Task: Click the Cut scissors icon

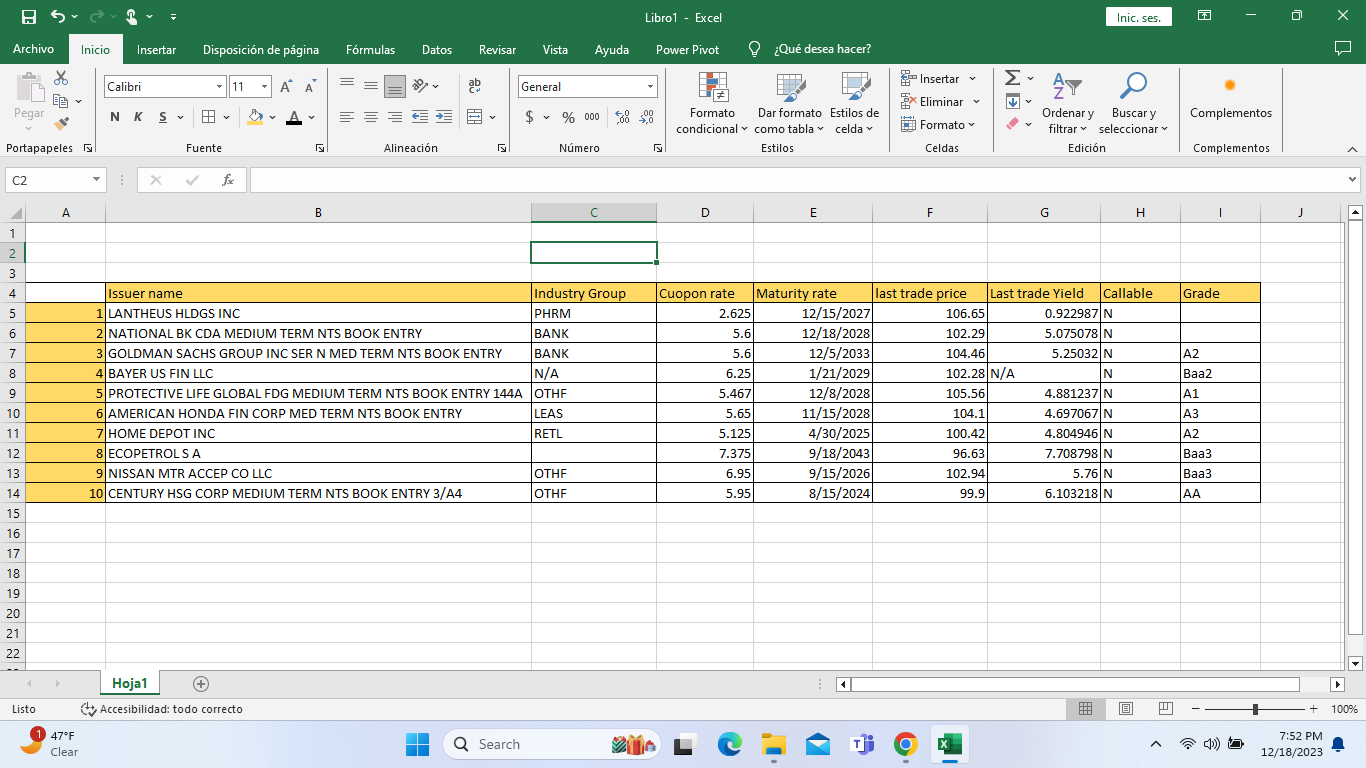Action: click(61, 78)
